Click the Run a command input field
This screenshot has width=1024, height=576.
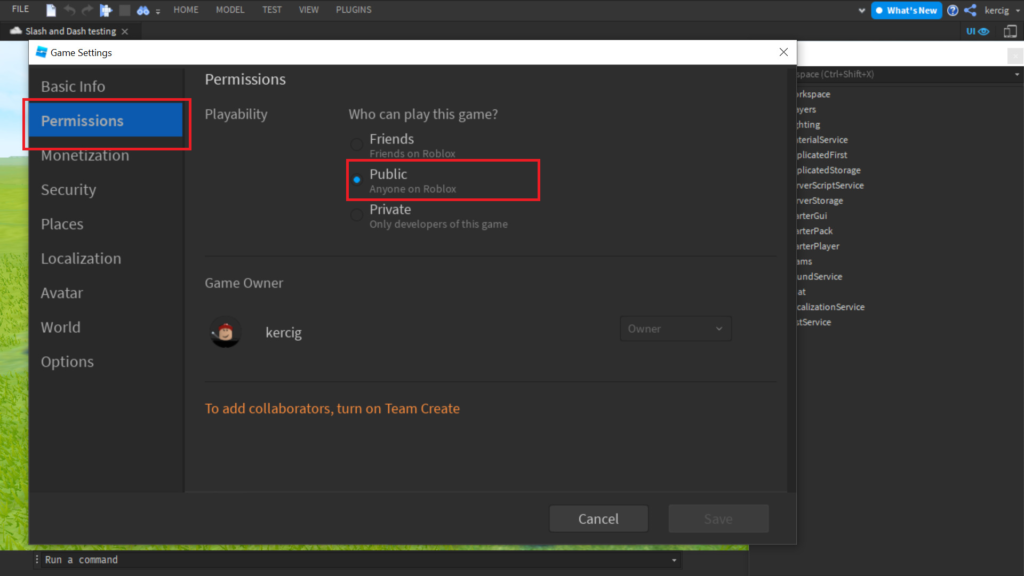(356, 560)
